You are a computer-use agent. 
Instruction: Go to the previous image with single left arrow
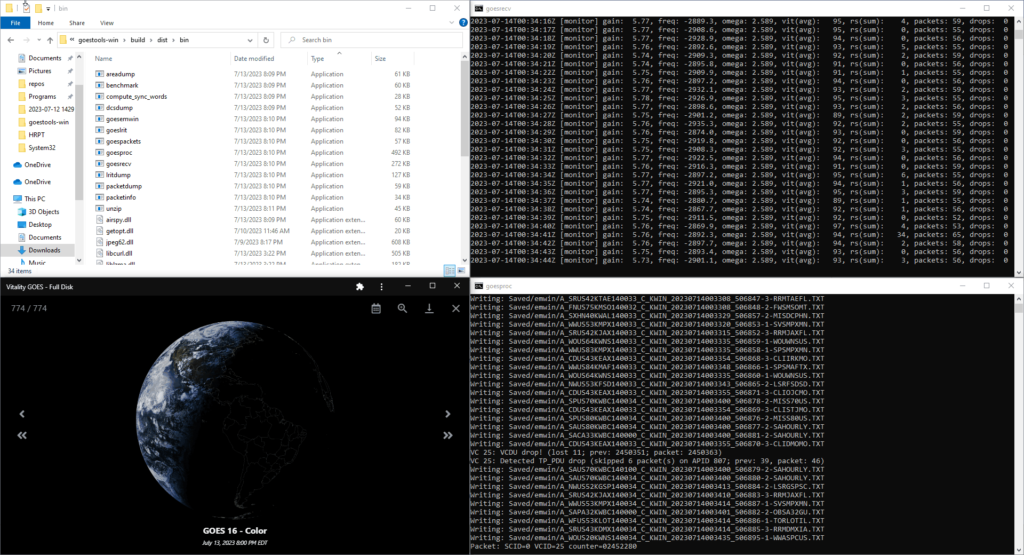(22, 414)
